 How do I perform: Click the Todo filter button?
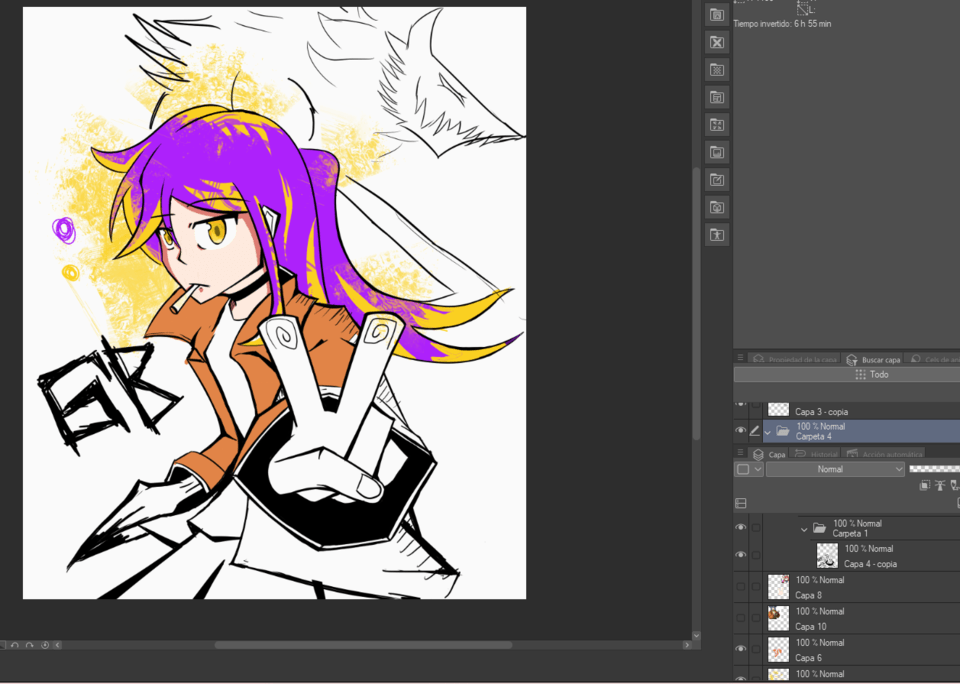pos(847,375)
